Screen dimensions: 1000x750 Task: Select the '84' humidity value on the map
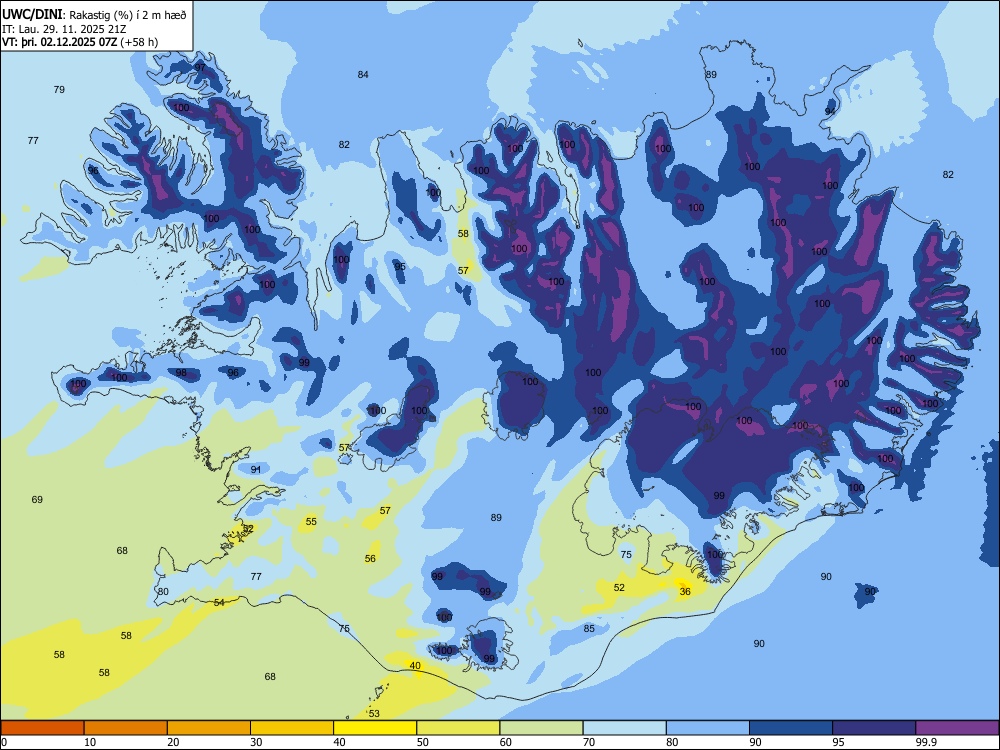tap(363, 75)
